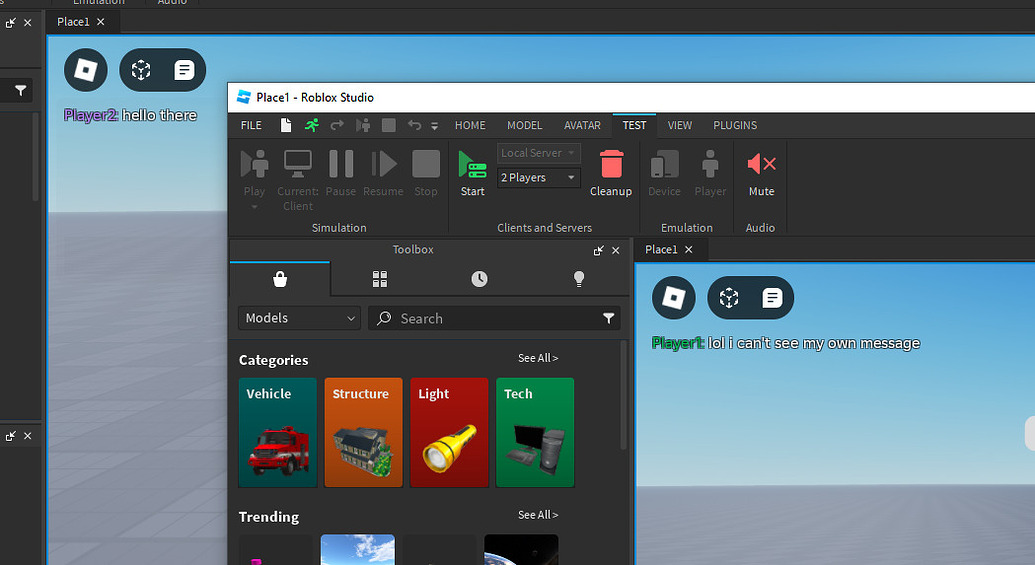The height and width of the screenshot is (565, 1035).
Task: Click the sky thumbnail under Trending
Action: coord(358,550)
